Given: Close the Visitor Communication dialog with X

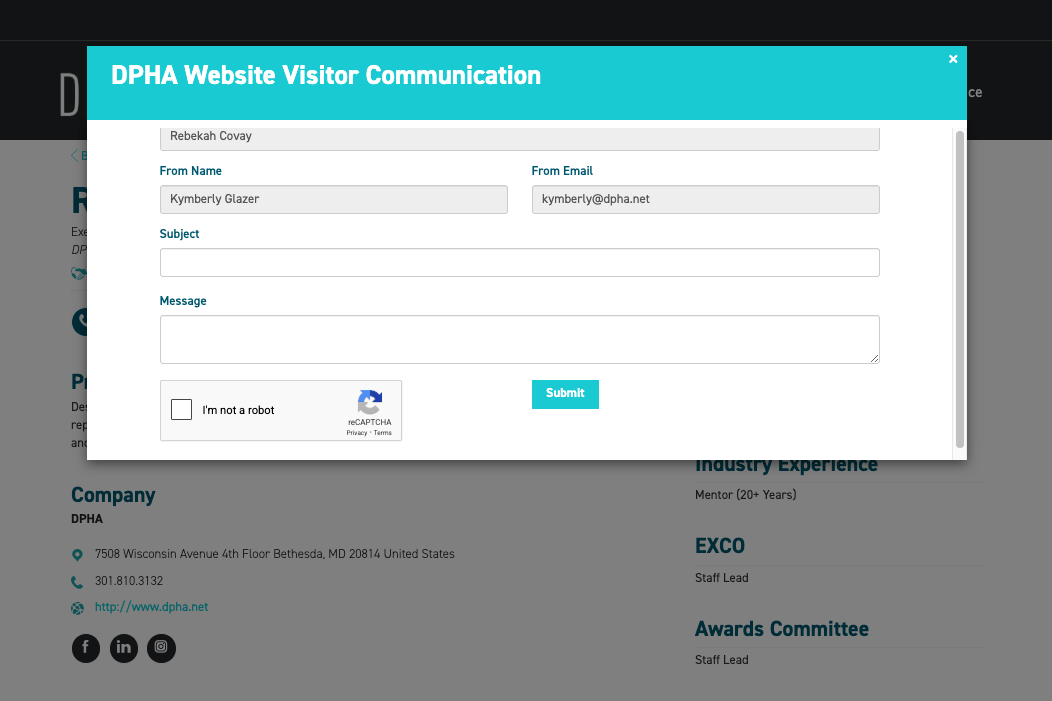Looking at the screenshot, I should click(x=953, y=59).
